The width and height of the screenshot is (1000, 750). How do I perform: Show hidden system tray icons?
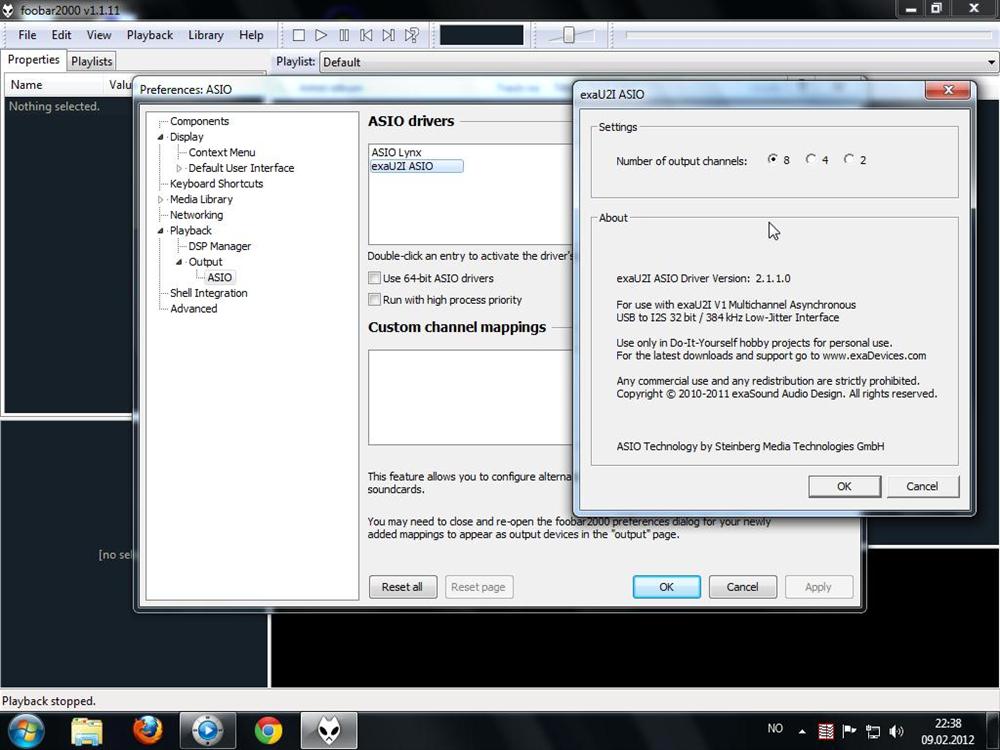click(802, 731)
